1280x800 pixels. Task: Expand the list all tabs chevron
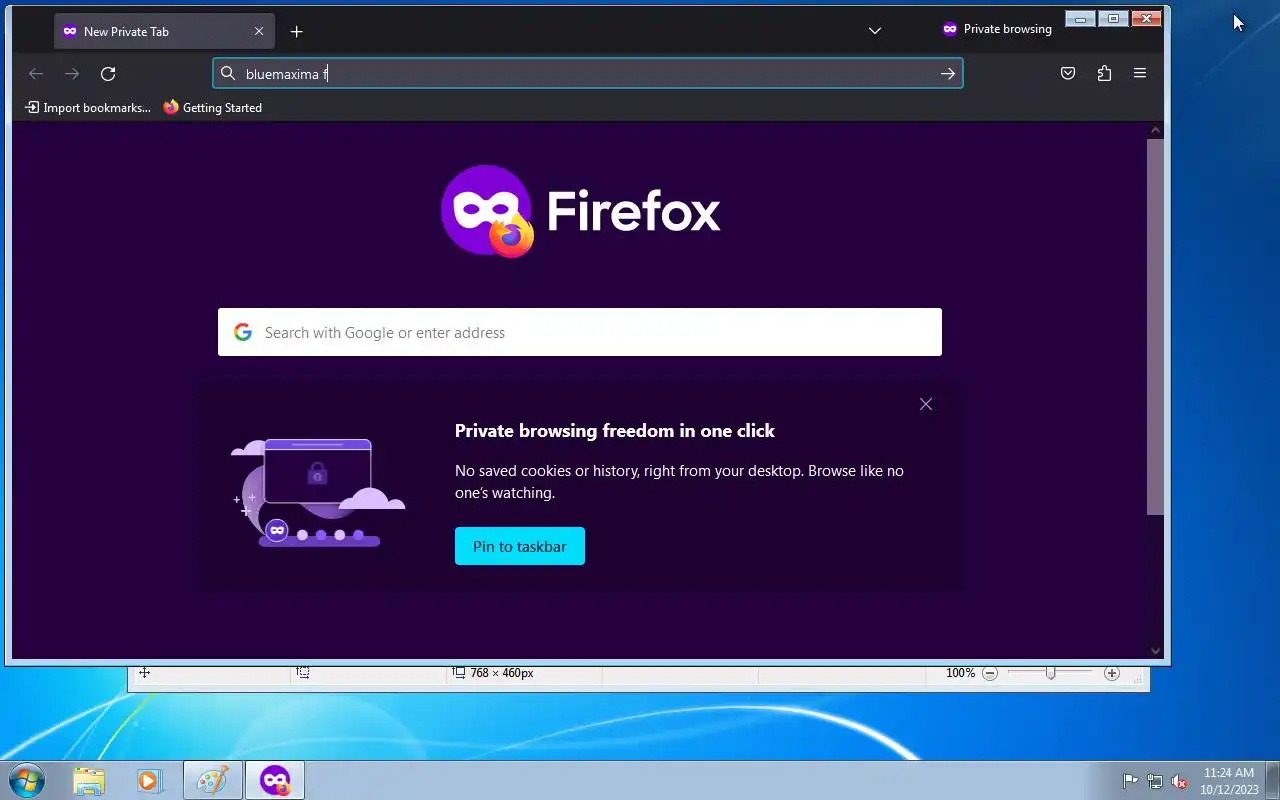[874, 31]
